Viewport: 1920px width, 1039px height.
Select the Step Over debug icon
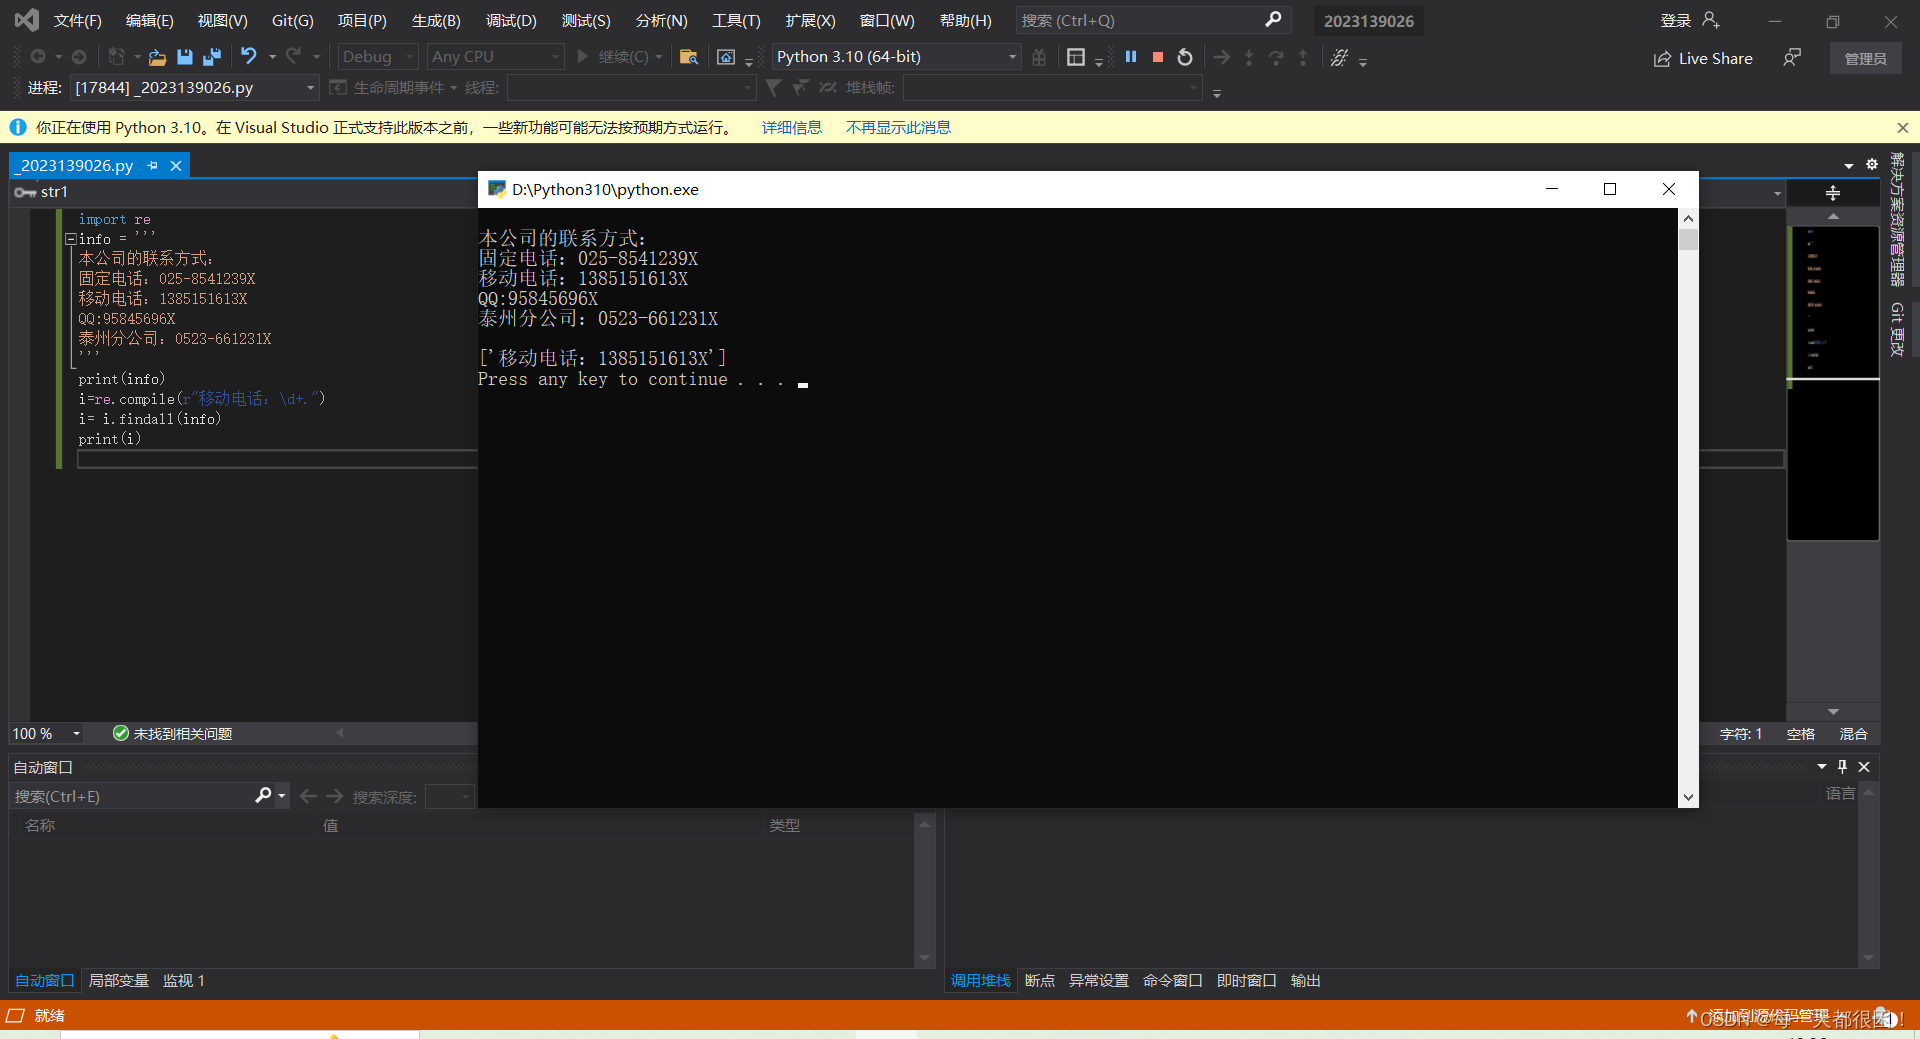[x=1276, y=57]
